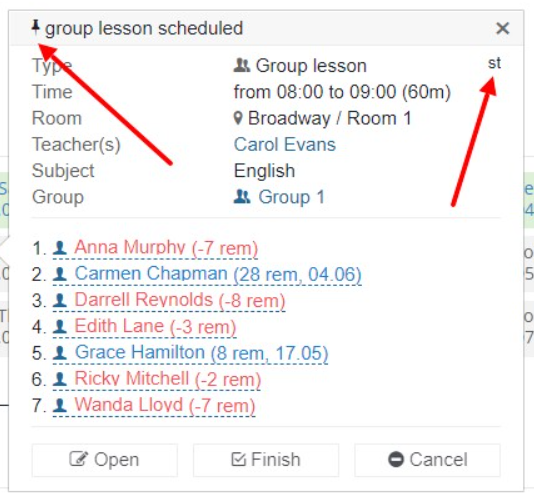534x504 pixels.
Task: Select Grace Hamilton (8 rem, 17.05)
Action: pos(201,352)
